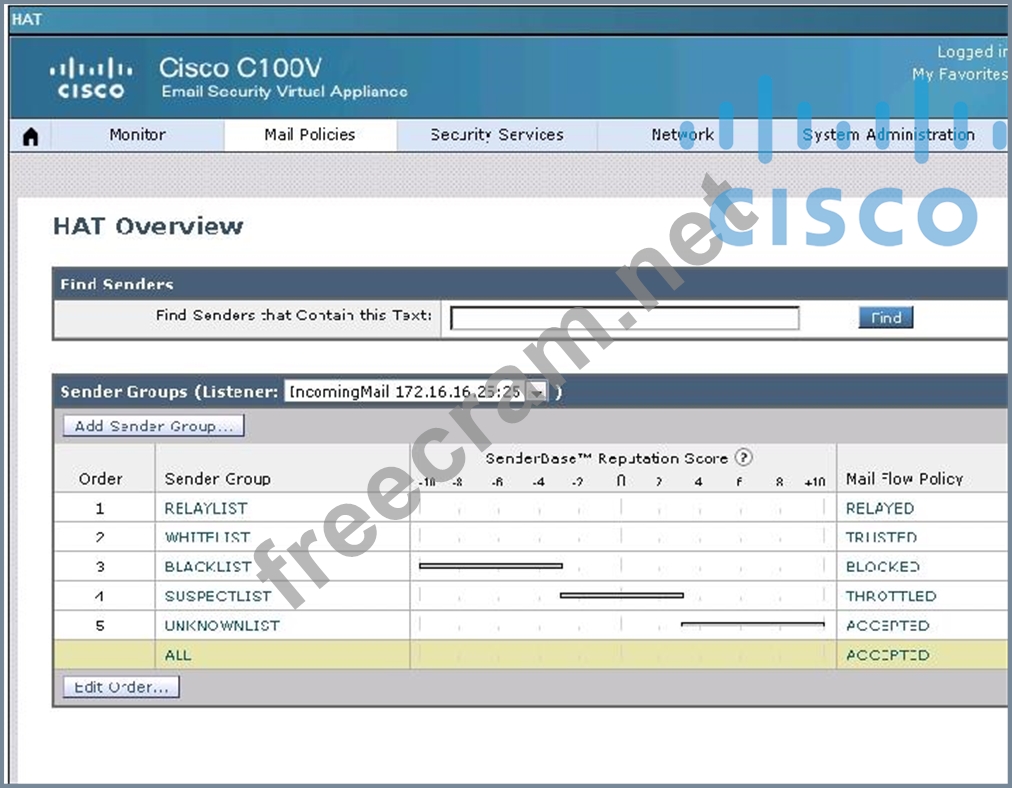Viewport: 1012px width, 788px height.
Task: Open the Security Services menu
Action: (x=497, y=135)
